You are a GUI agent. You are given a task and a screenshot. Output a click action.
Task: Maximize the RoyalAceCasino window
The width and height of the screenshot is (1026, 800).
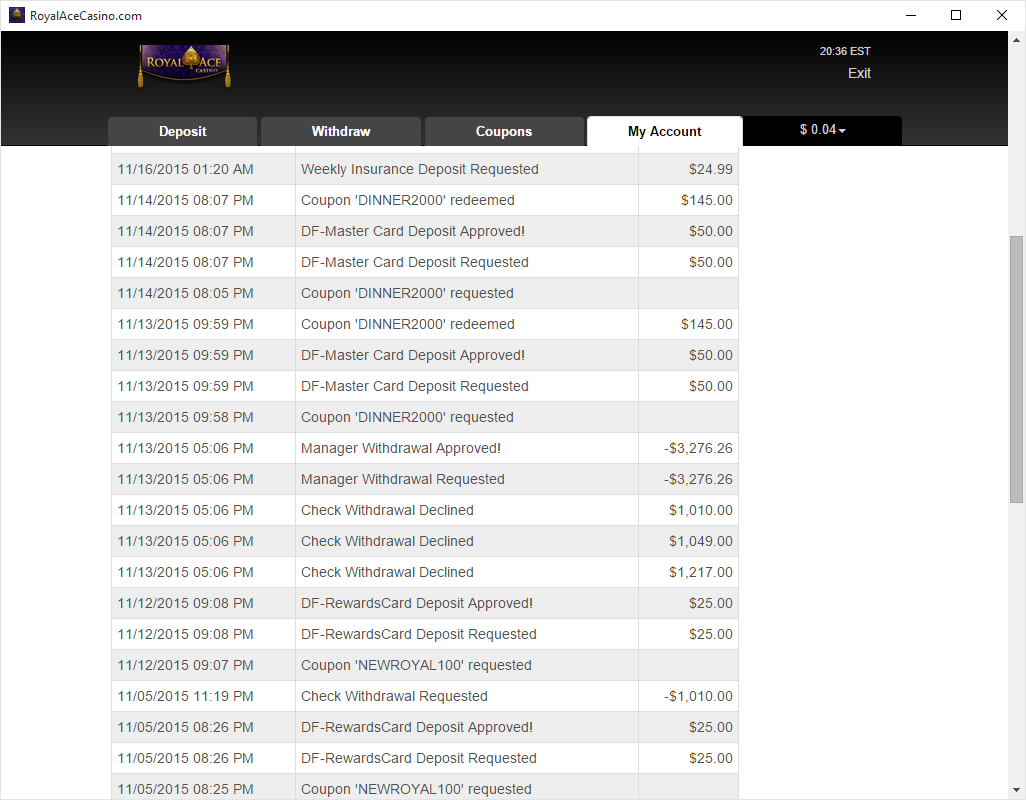click(956, 15)
